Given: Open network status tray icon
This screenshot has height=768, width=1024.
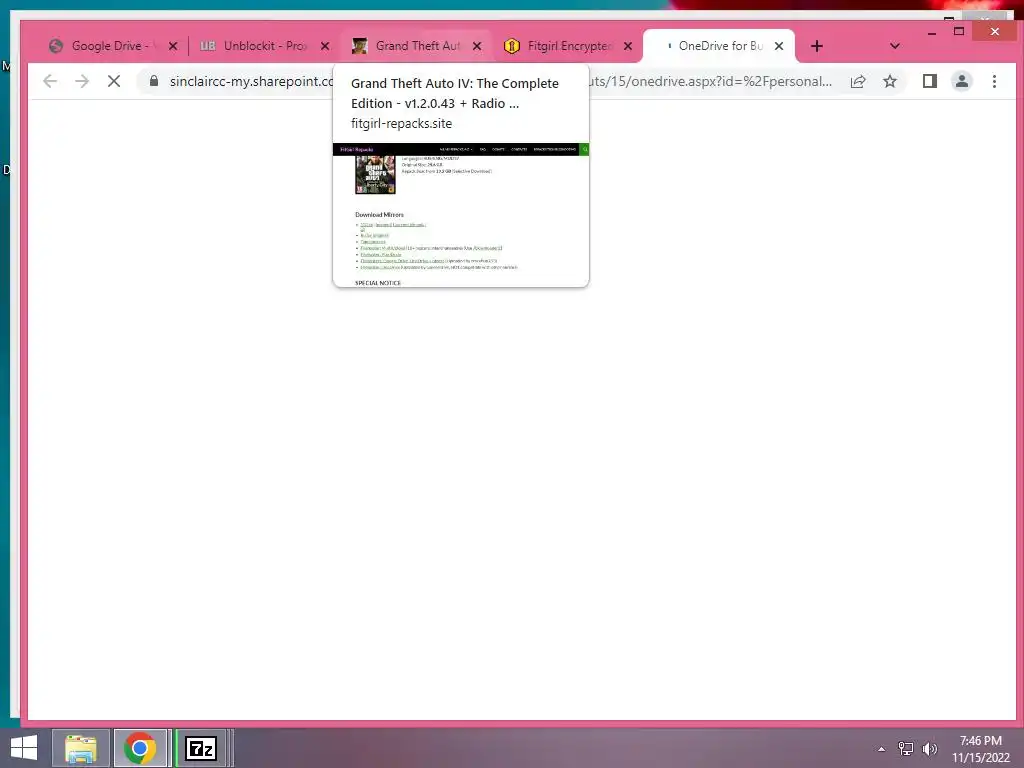Looking at the screenshot, I should tap(906, 749).
